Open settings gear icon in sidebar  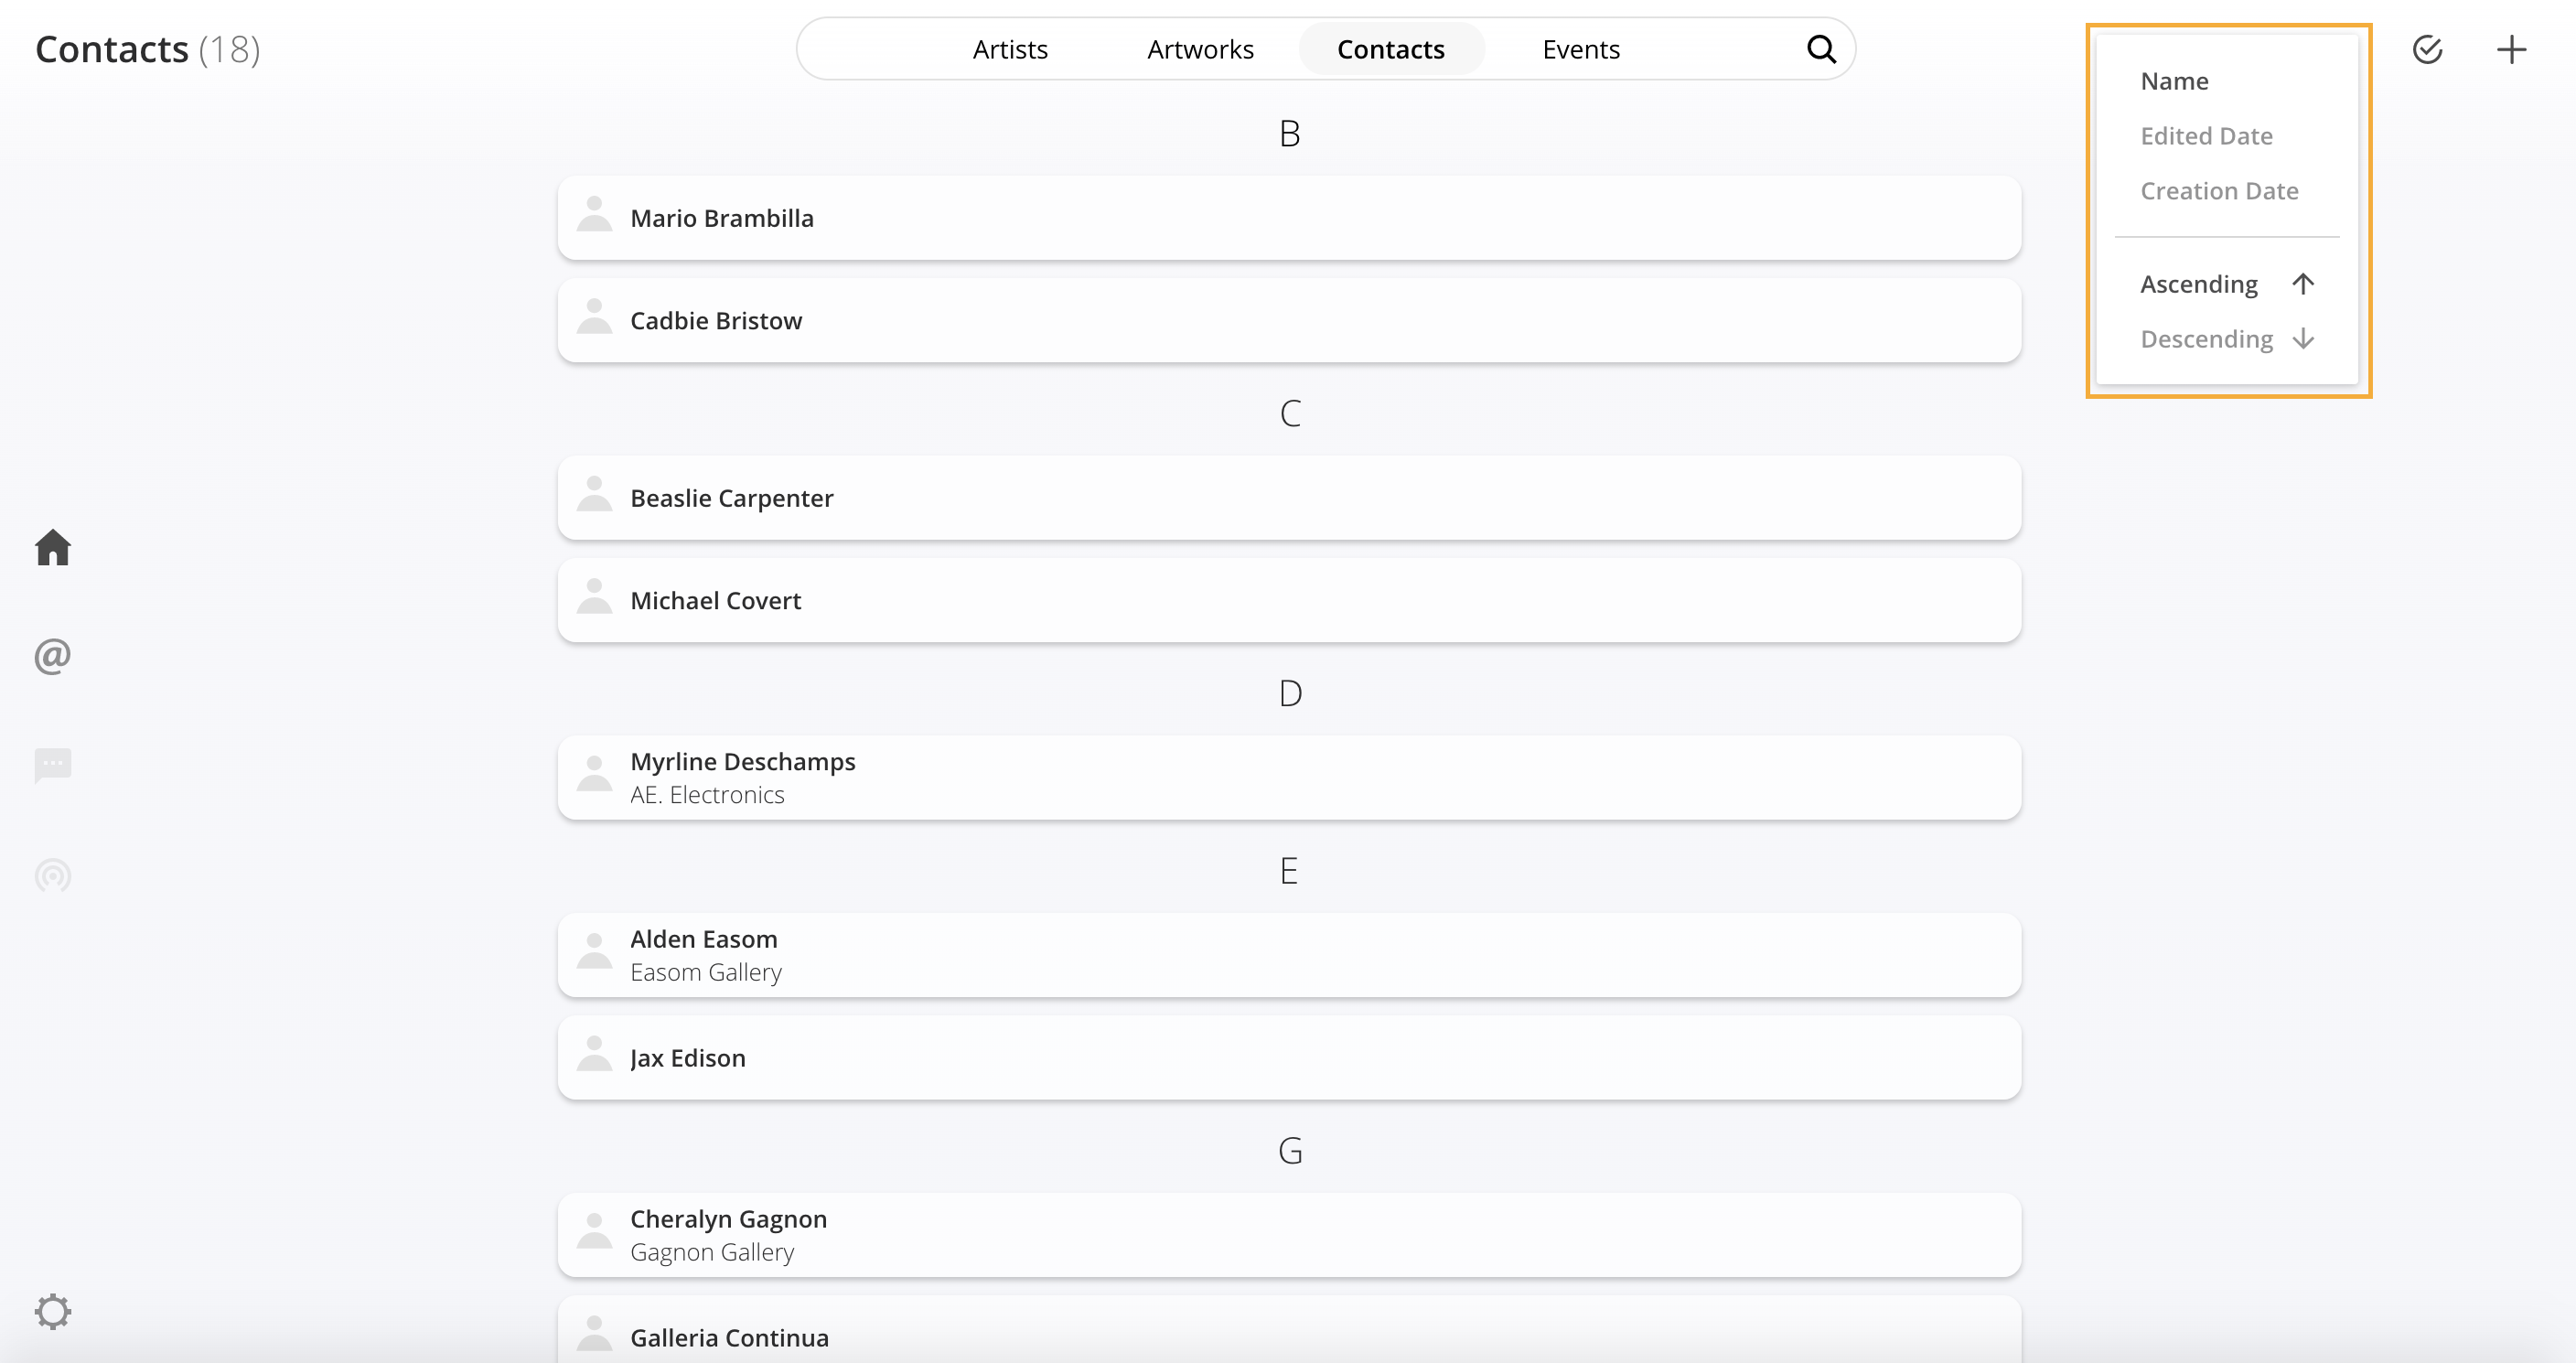coord(53,1311)
